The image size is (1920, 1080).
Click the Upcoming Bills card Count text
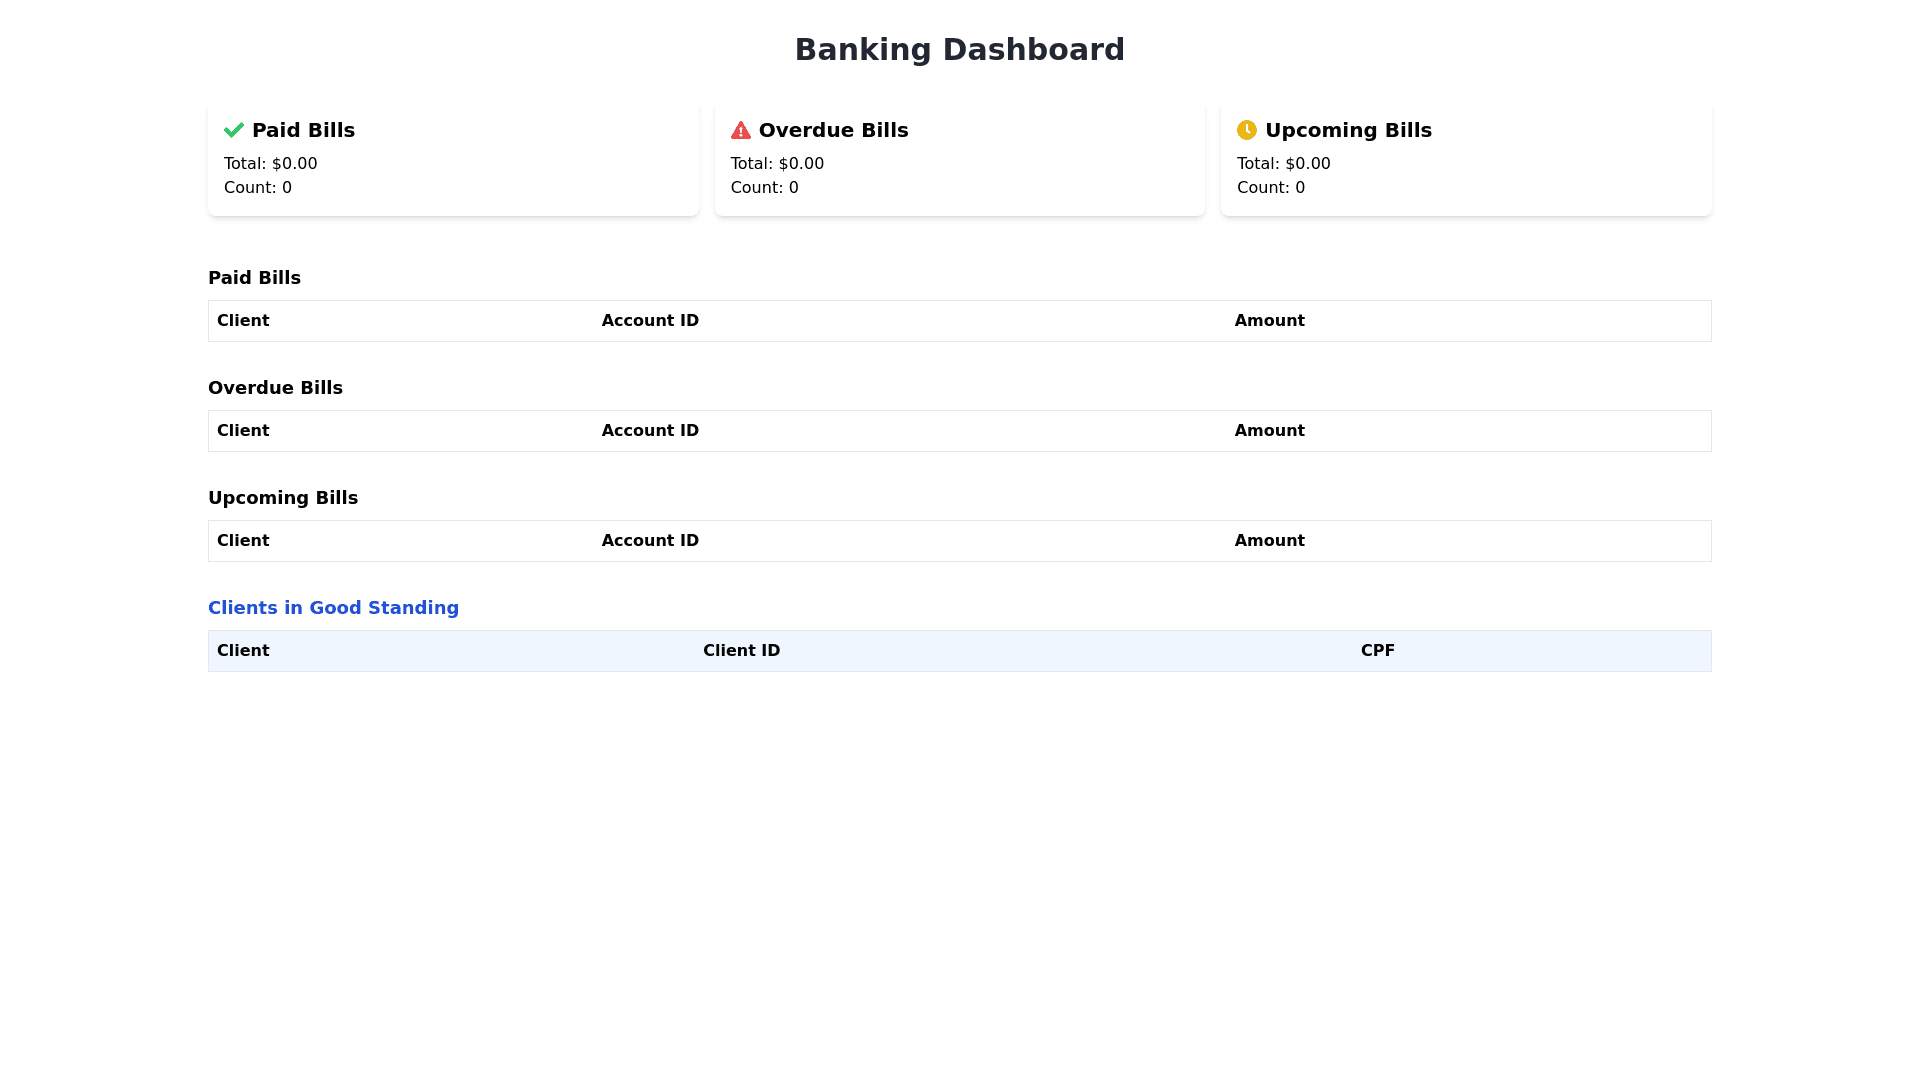click(1270, 188)
